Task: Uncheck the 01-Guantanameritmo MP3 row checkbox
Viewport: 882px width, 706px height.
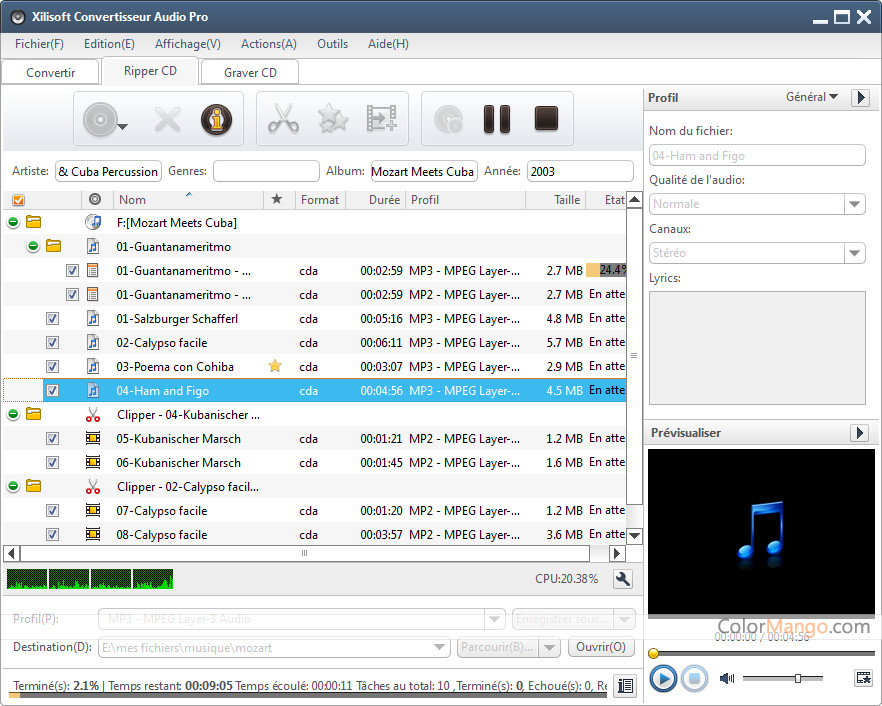Action: pyautogui.click(x=73, y=271)
